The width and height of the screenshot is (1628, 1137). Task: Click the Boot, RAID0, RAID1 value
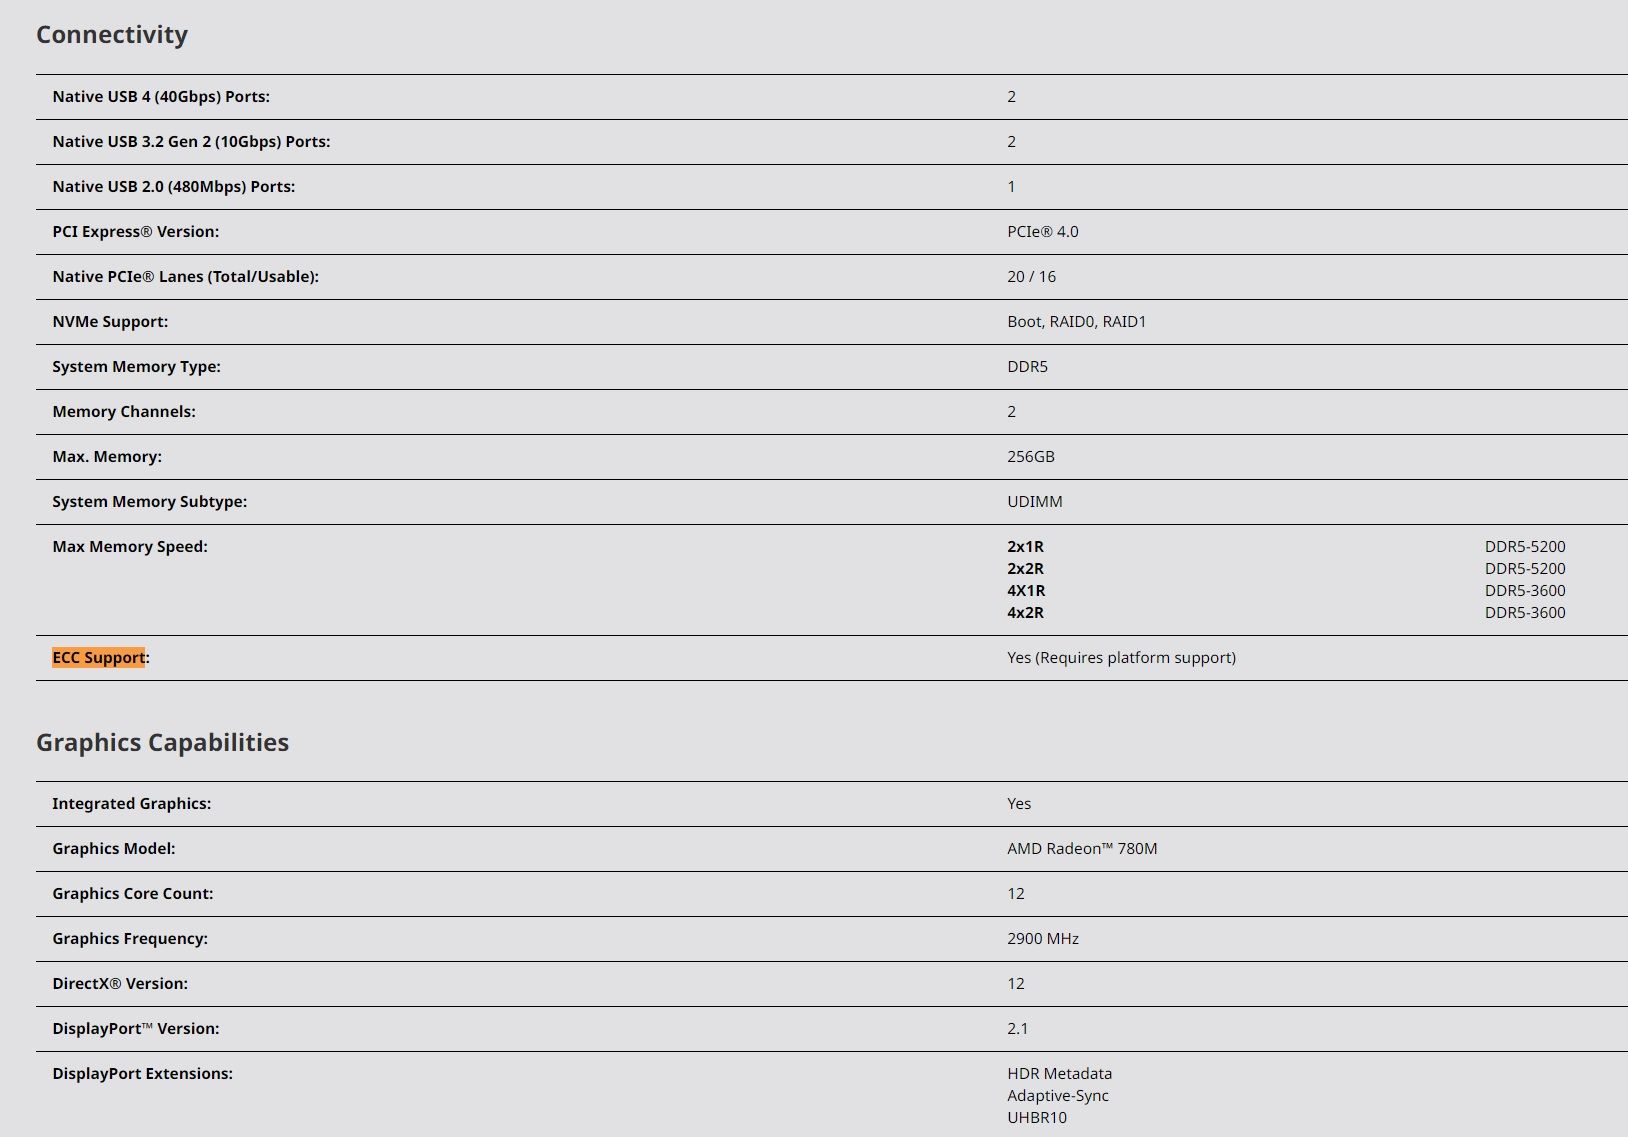[1076, 322]
